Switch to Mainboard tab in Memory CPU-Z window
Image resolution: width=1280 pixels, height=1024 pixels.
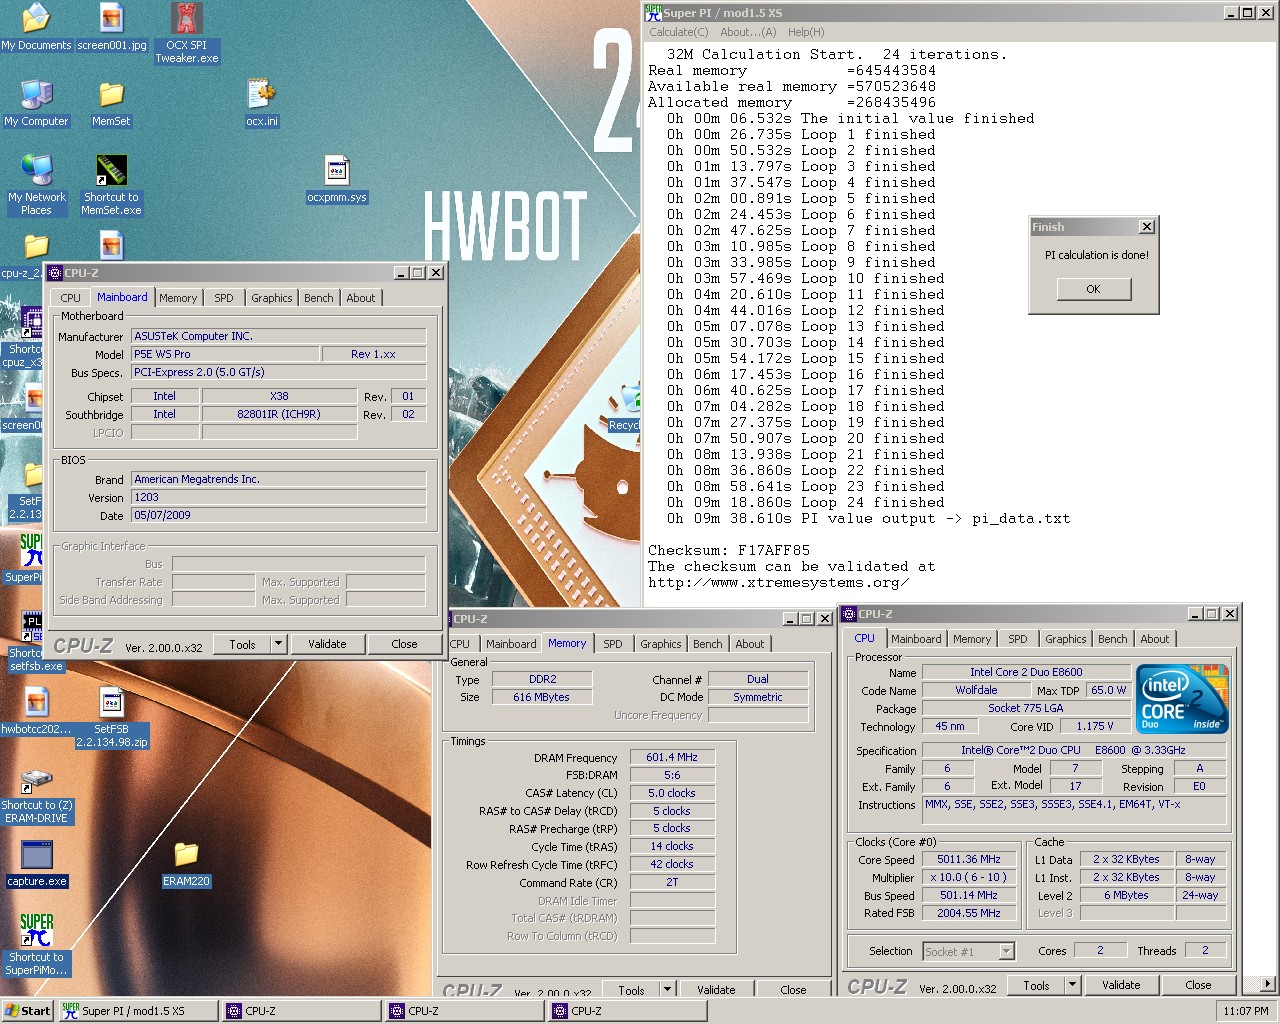pos(511,644)
